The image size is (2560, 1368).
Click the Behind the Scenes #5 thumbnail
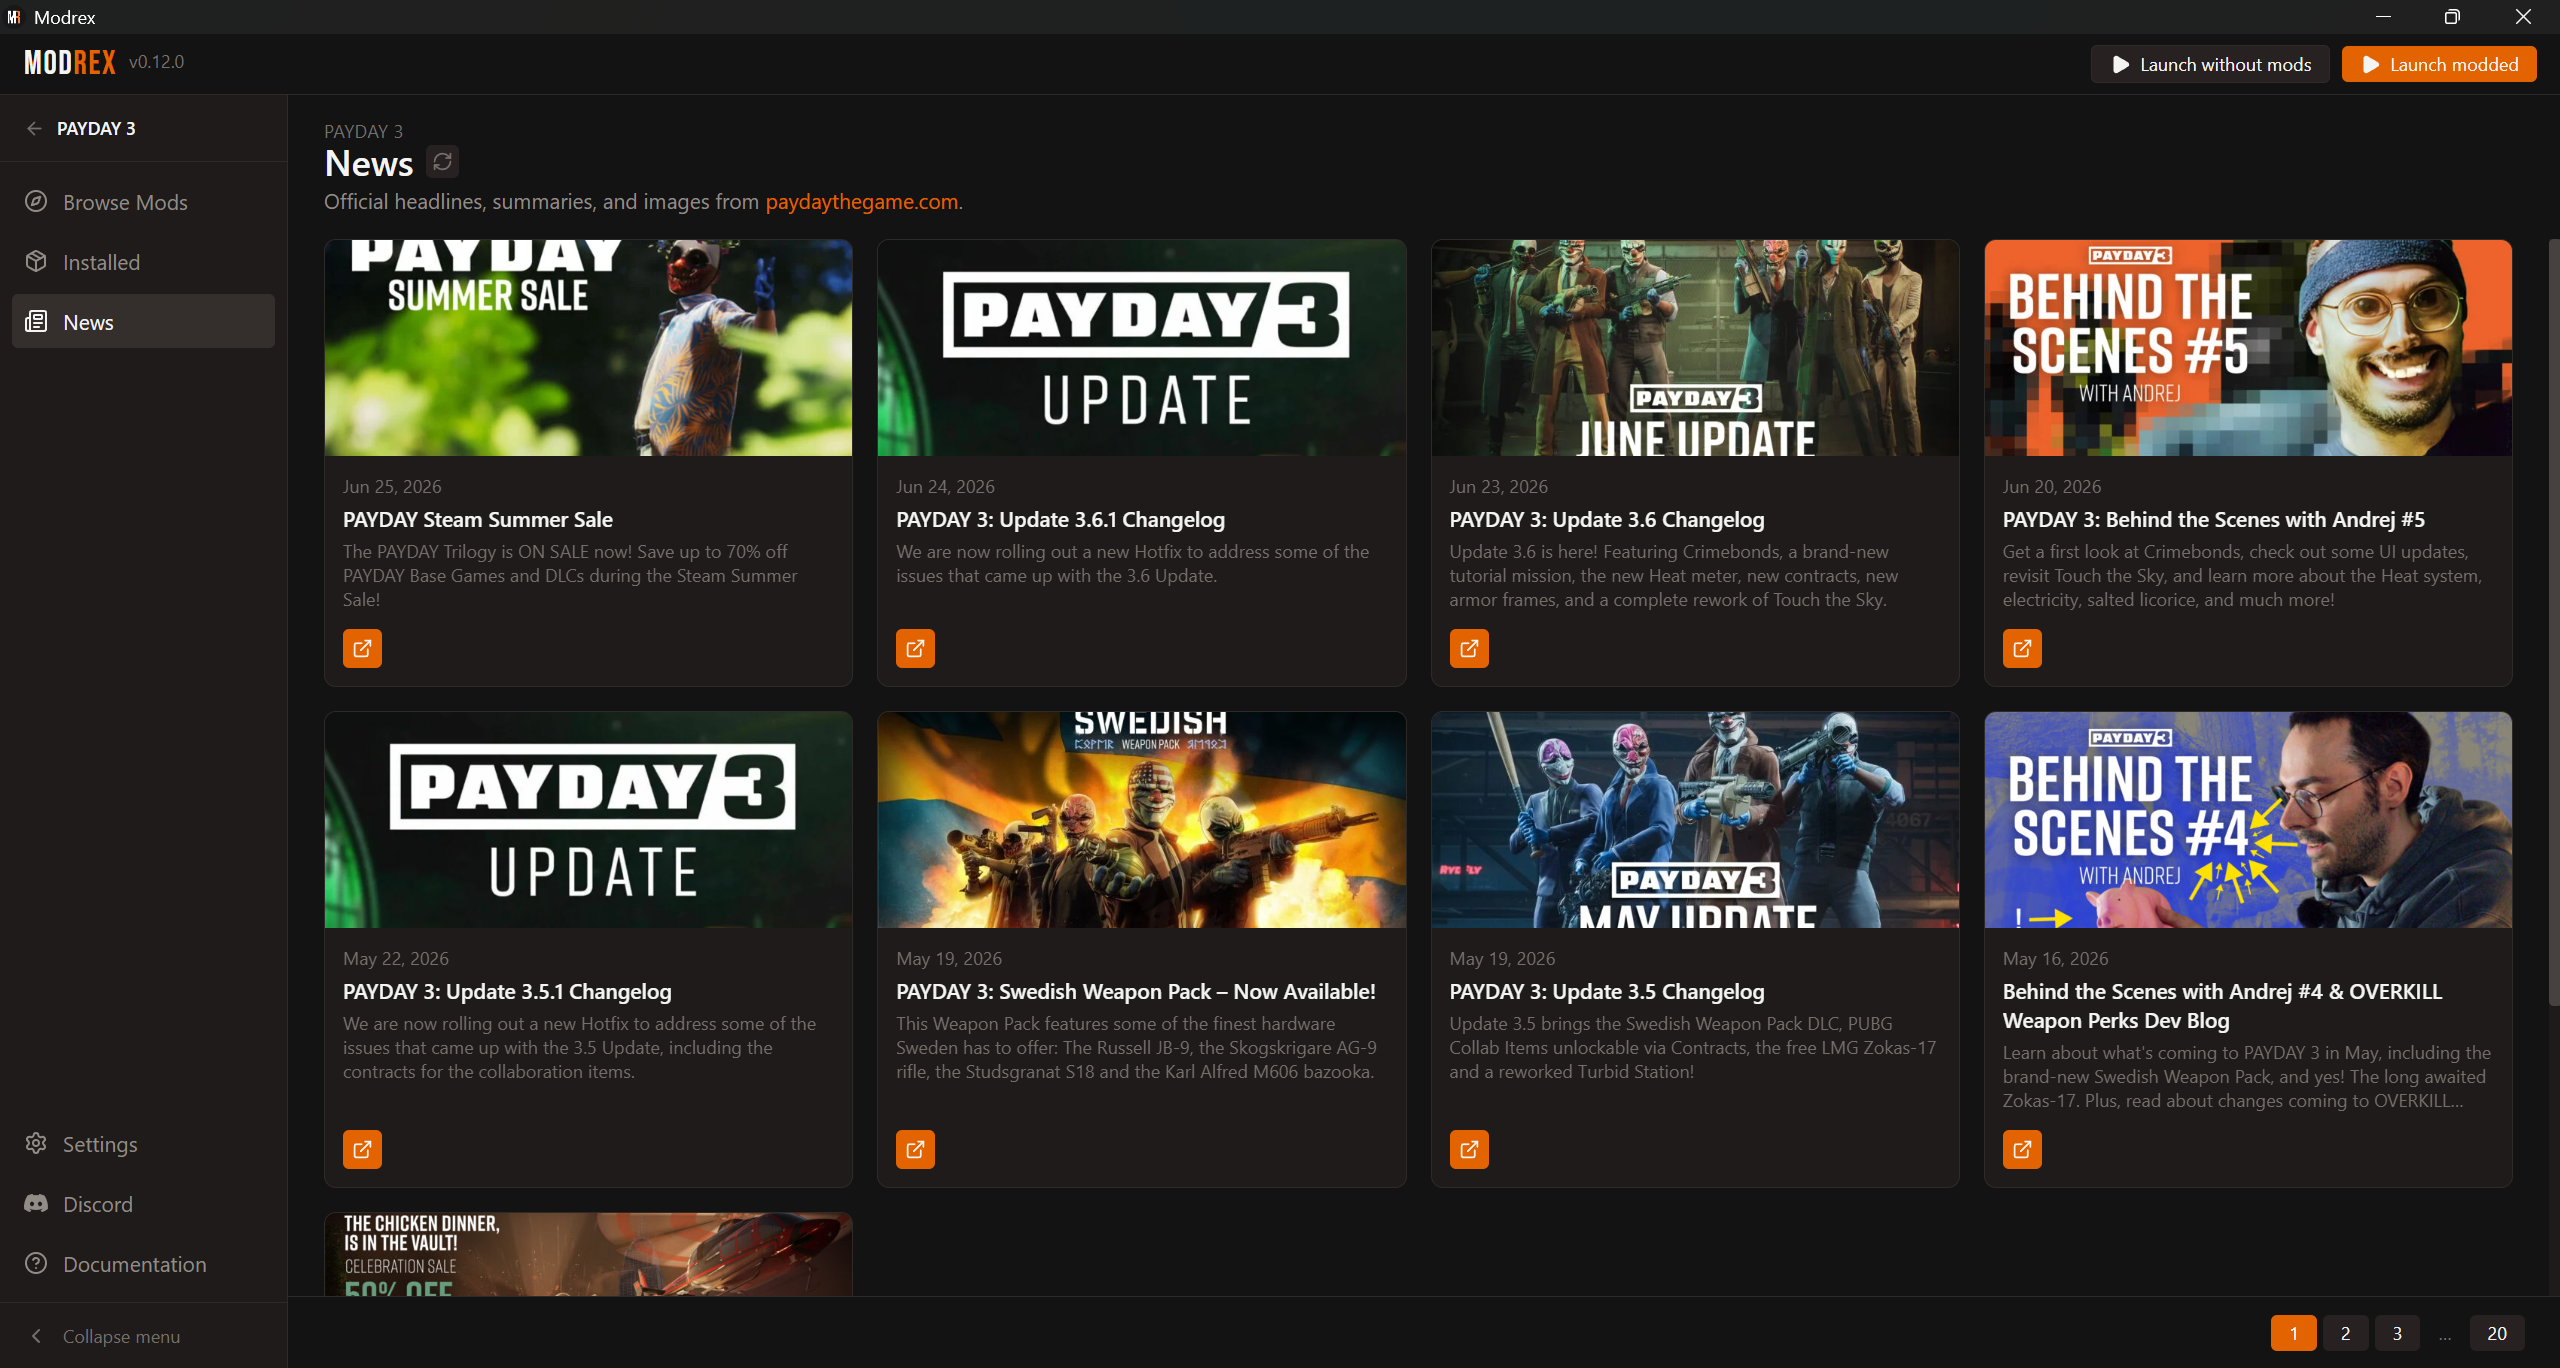pos(2248,348)
